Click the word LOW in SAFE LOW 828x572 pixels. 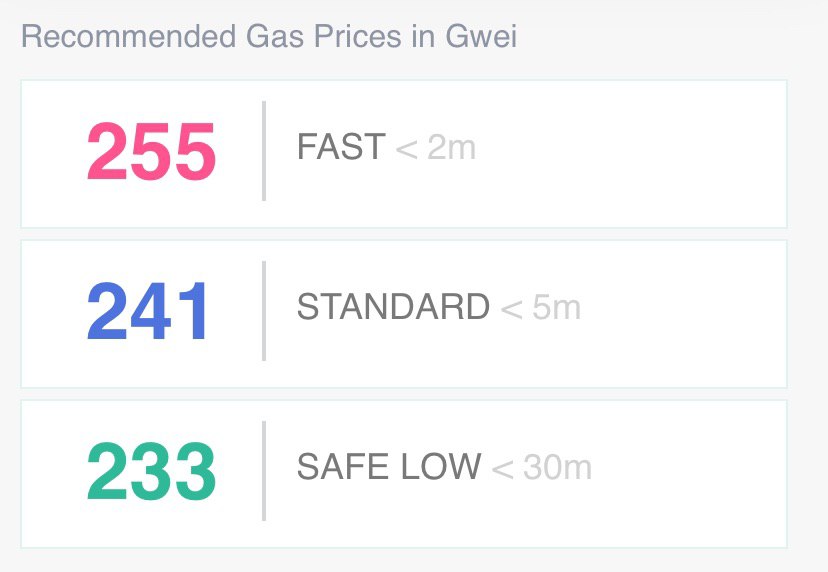point(440,466)
